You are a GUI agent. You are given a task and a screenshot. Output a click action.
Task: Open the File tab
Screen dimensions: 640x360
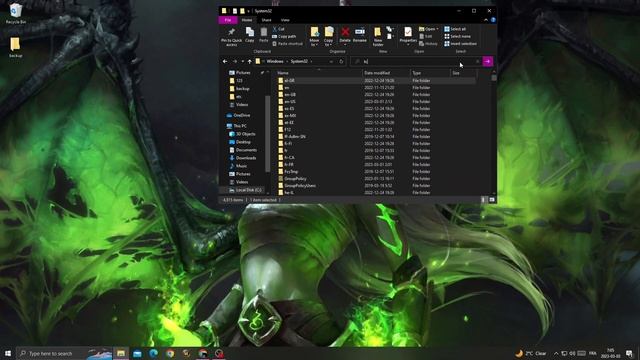coord(228,20)
